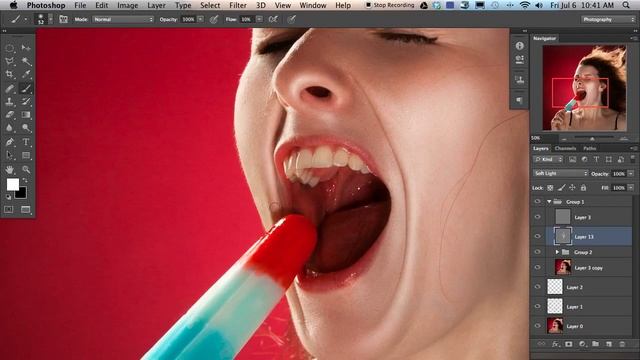Add a layer mask
The height and width of the screenshot is (360, 640).
point(569,344)
